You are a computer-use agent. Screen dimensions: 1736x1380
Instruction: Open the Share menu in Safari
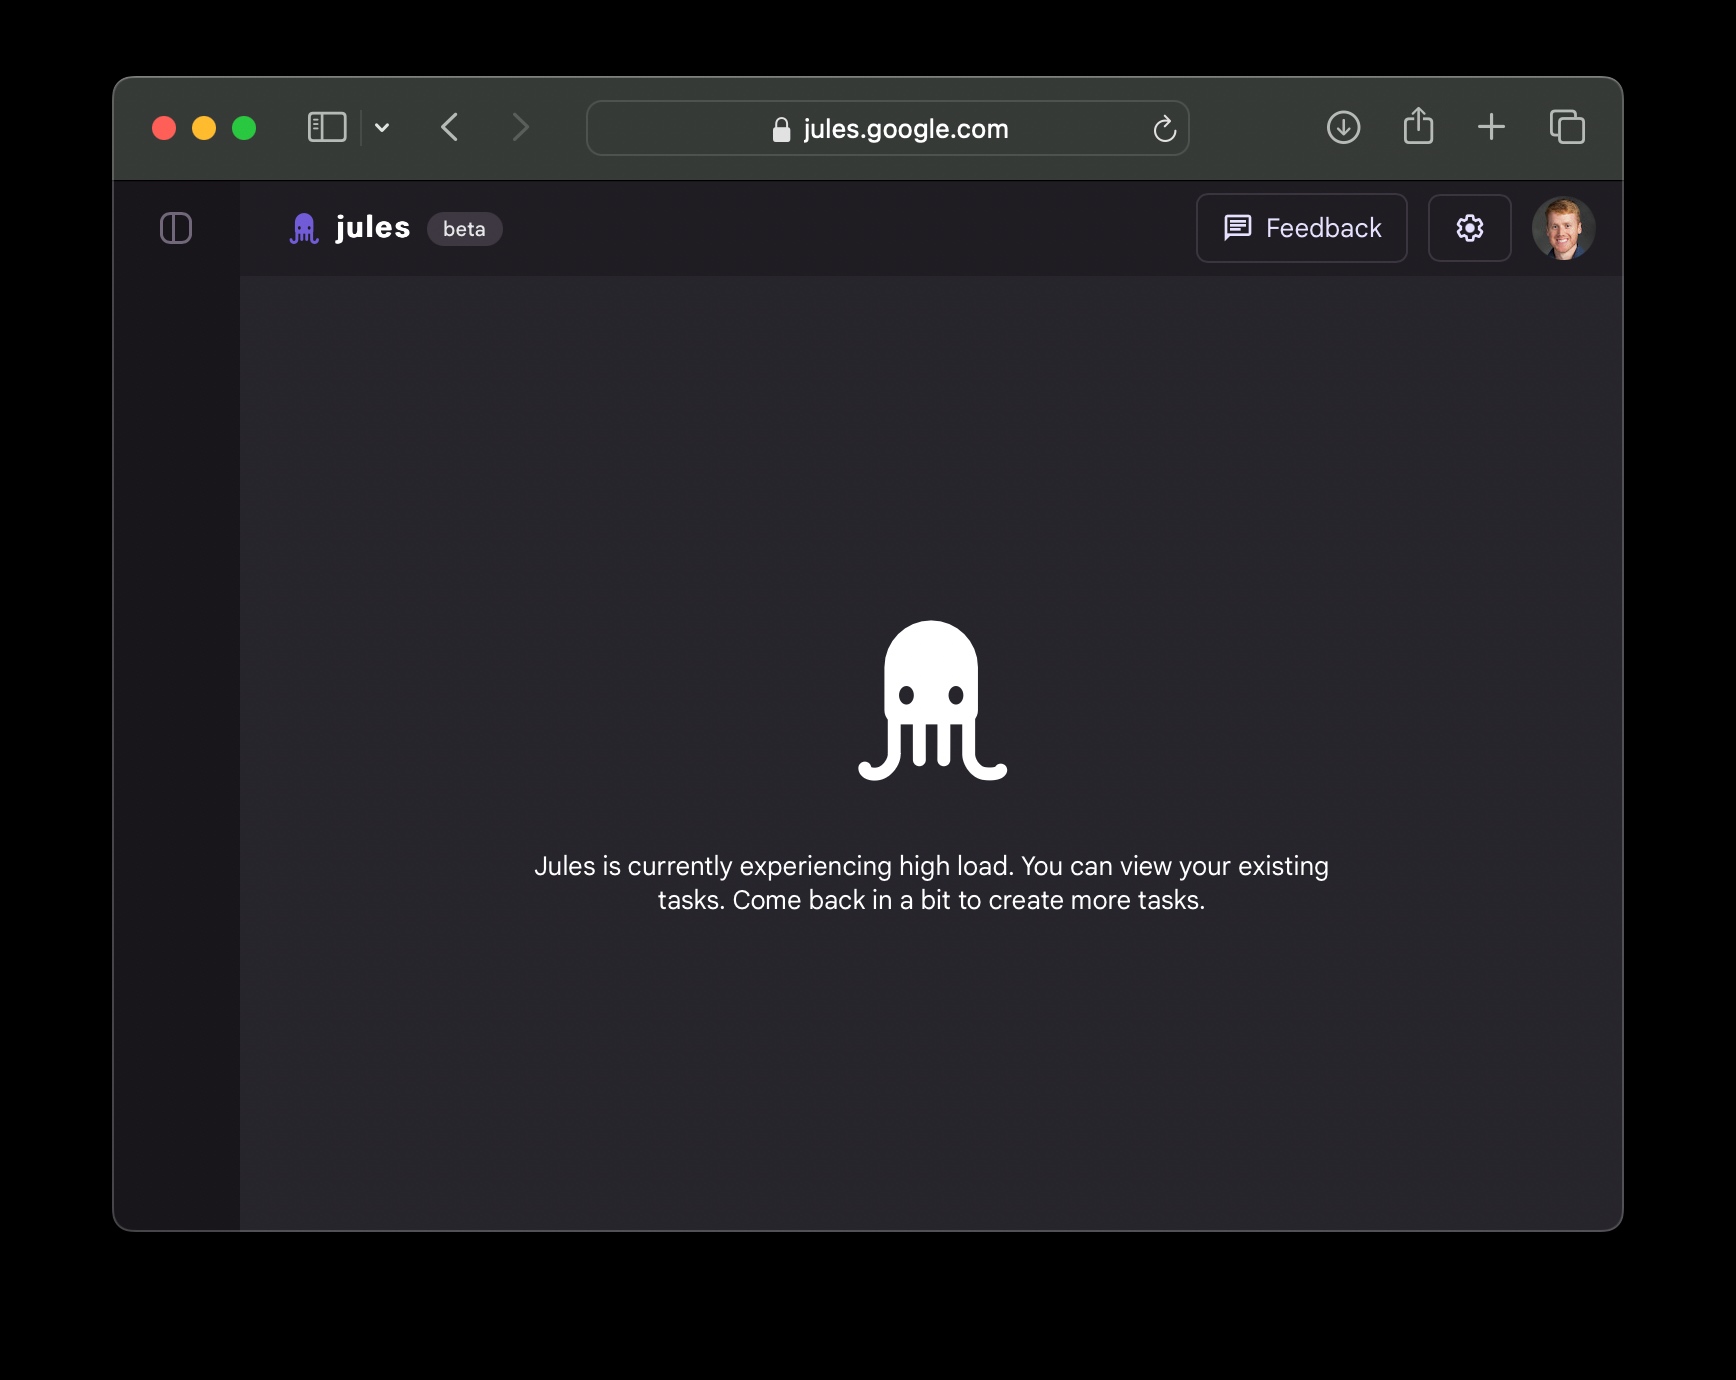(1418, 127)
